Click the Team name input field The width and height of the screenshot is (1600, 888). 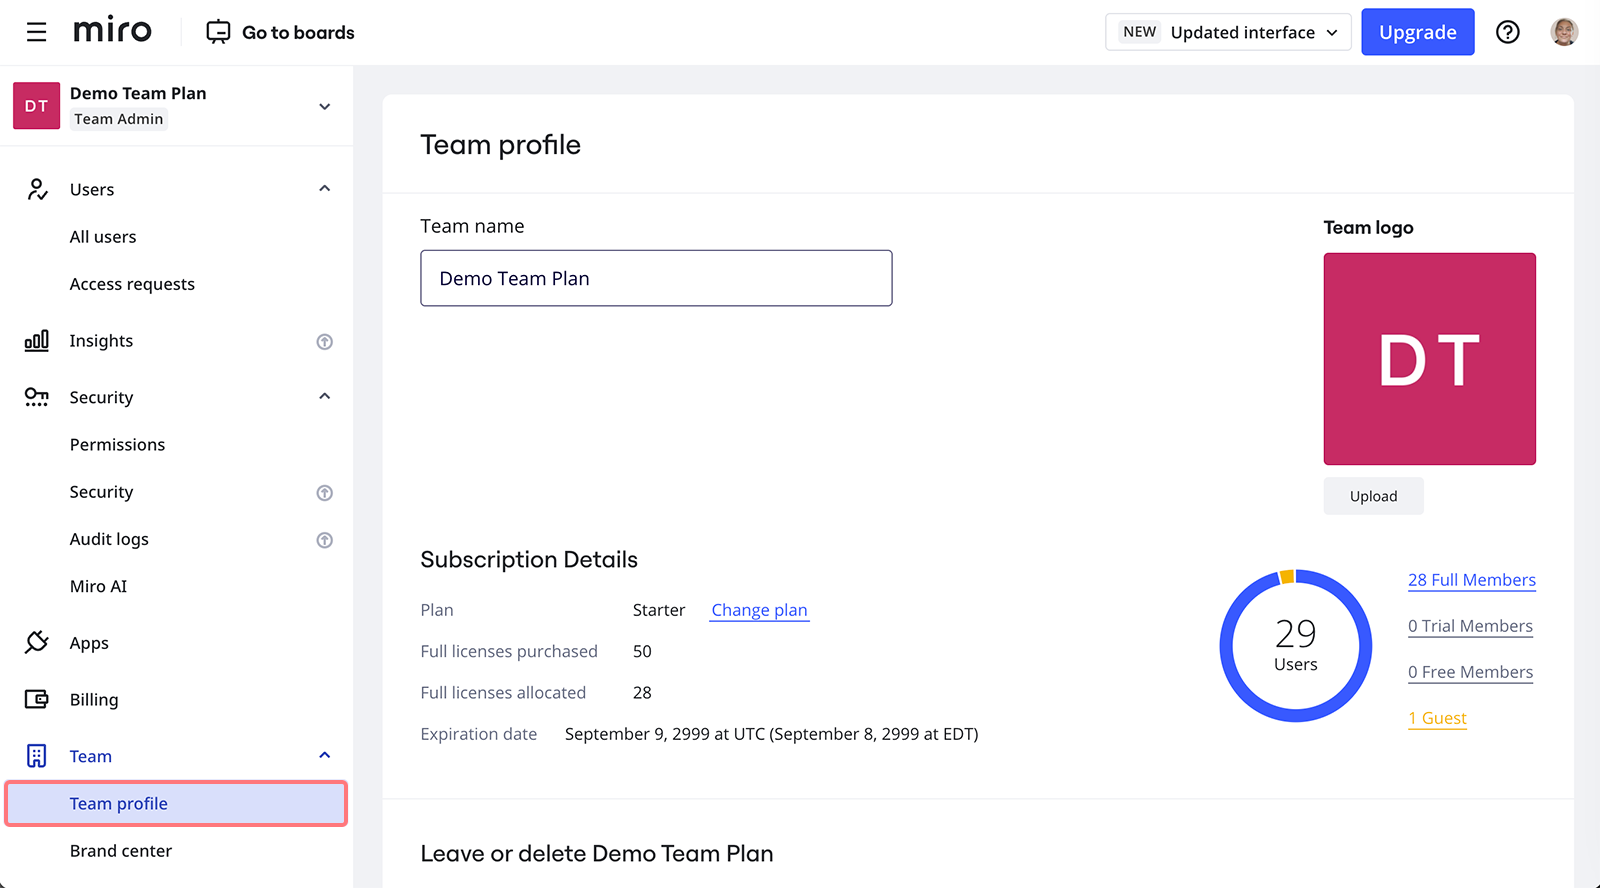pos(656,278)
